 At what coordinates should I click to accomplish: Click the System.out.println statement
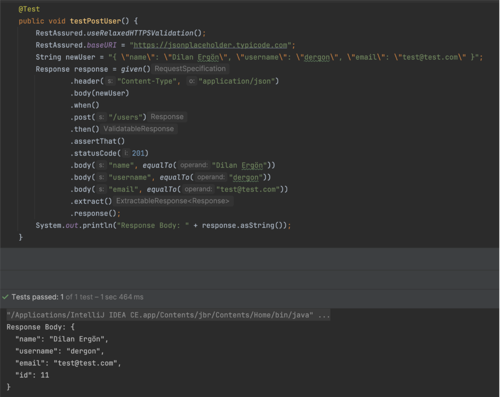click(163, 225)
